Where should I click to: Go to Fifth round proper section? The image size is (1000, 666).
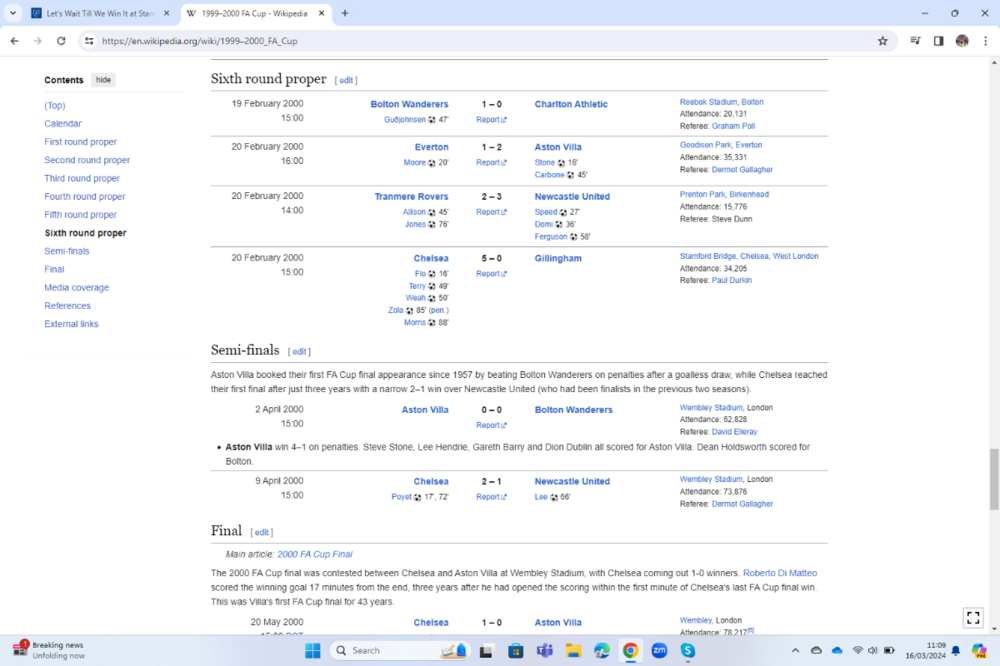tap(80, 214)
